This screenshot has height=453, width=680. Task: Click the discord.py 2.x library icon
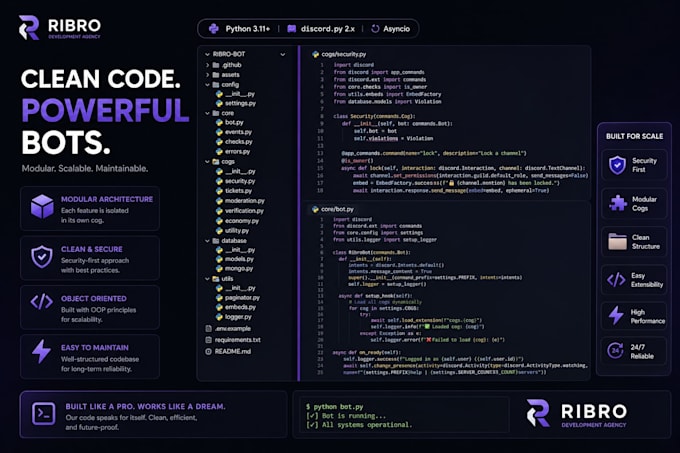[291, 29]
